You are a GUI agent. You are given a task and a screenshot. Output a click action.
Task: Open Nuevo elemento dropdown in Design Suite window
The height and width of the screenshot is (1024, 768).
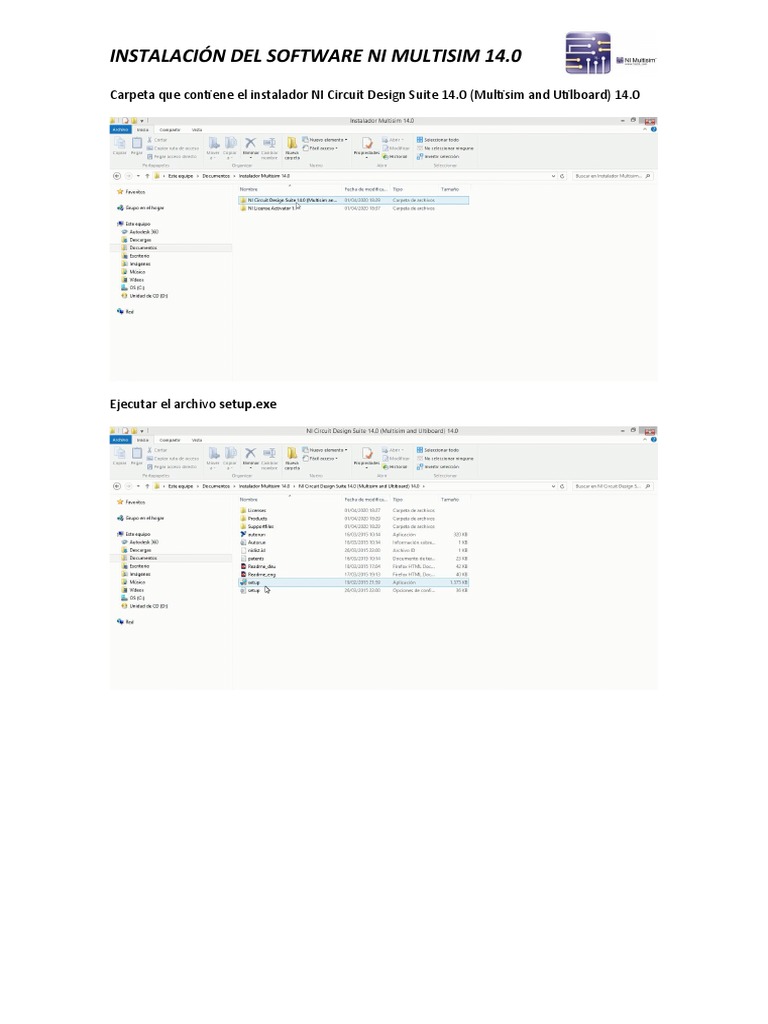(x=325, y=450)
